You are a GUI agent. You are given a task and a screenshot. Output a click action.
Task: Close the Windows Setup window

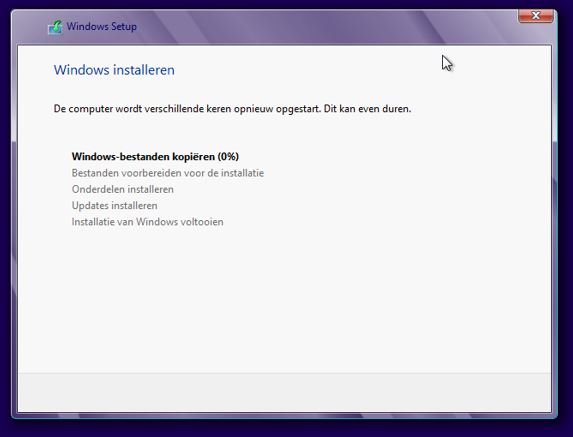[x=535, y=16]
